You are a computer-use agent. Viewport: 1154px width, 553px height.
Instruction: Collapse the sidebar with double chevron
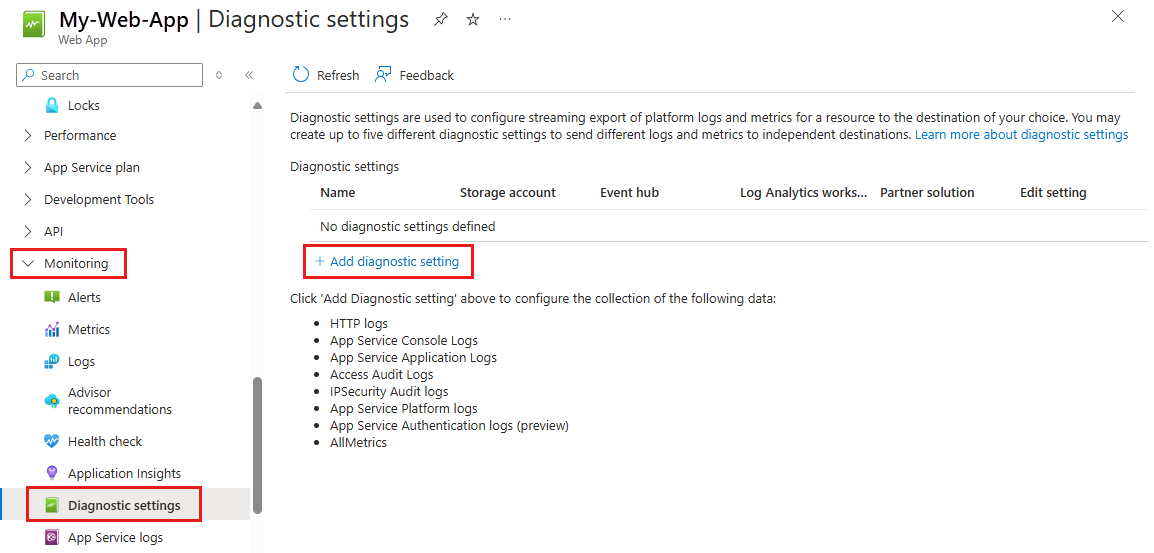click(249, 75)
